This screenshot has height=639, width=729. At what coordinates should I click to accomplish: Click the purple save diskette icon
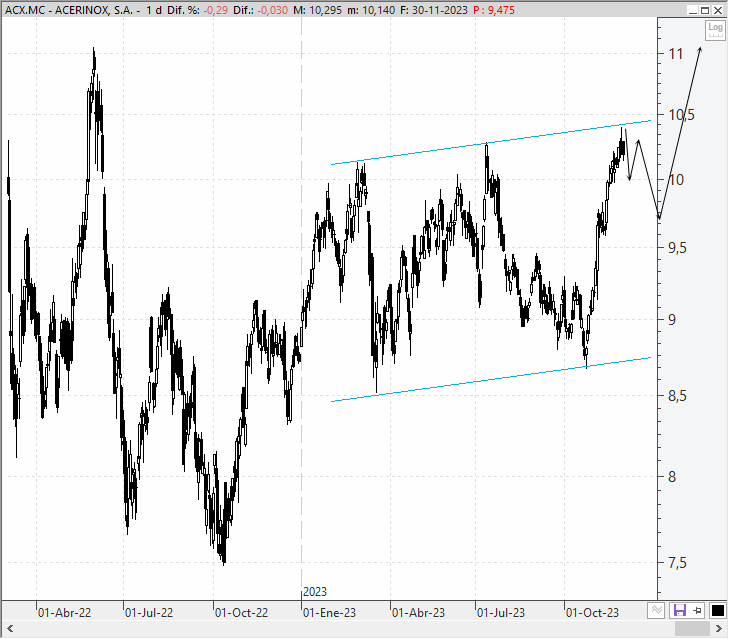[x=679, y=610]
